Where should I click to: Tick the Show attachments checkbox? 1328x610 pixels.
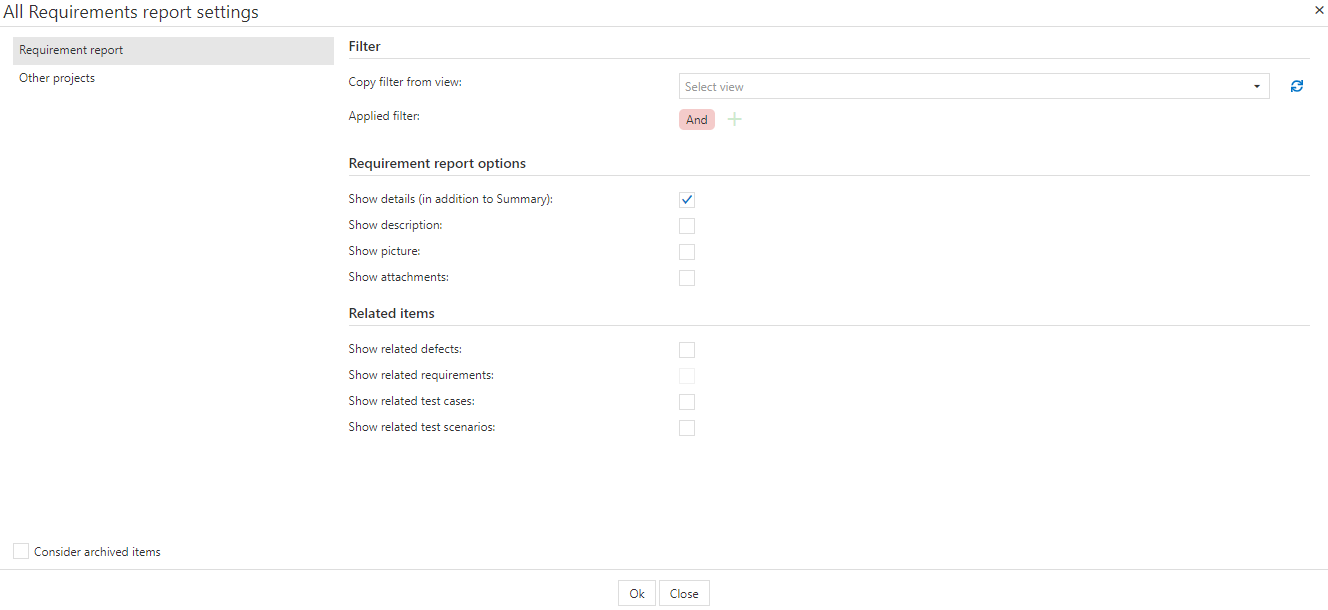687,278
